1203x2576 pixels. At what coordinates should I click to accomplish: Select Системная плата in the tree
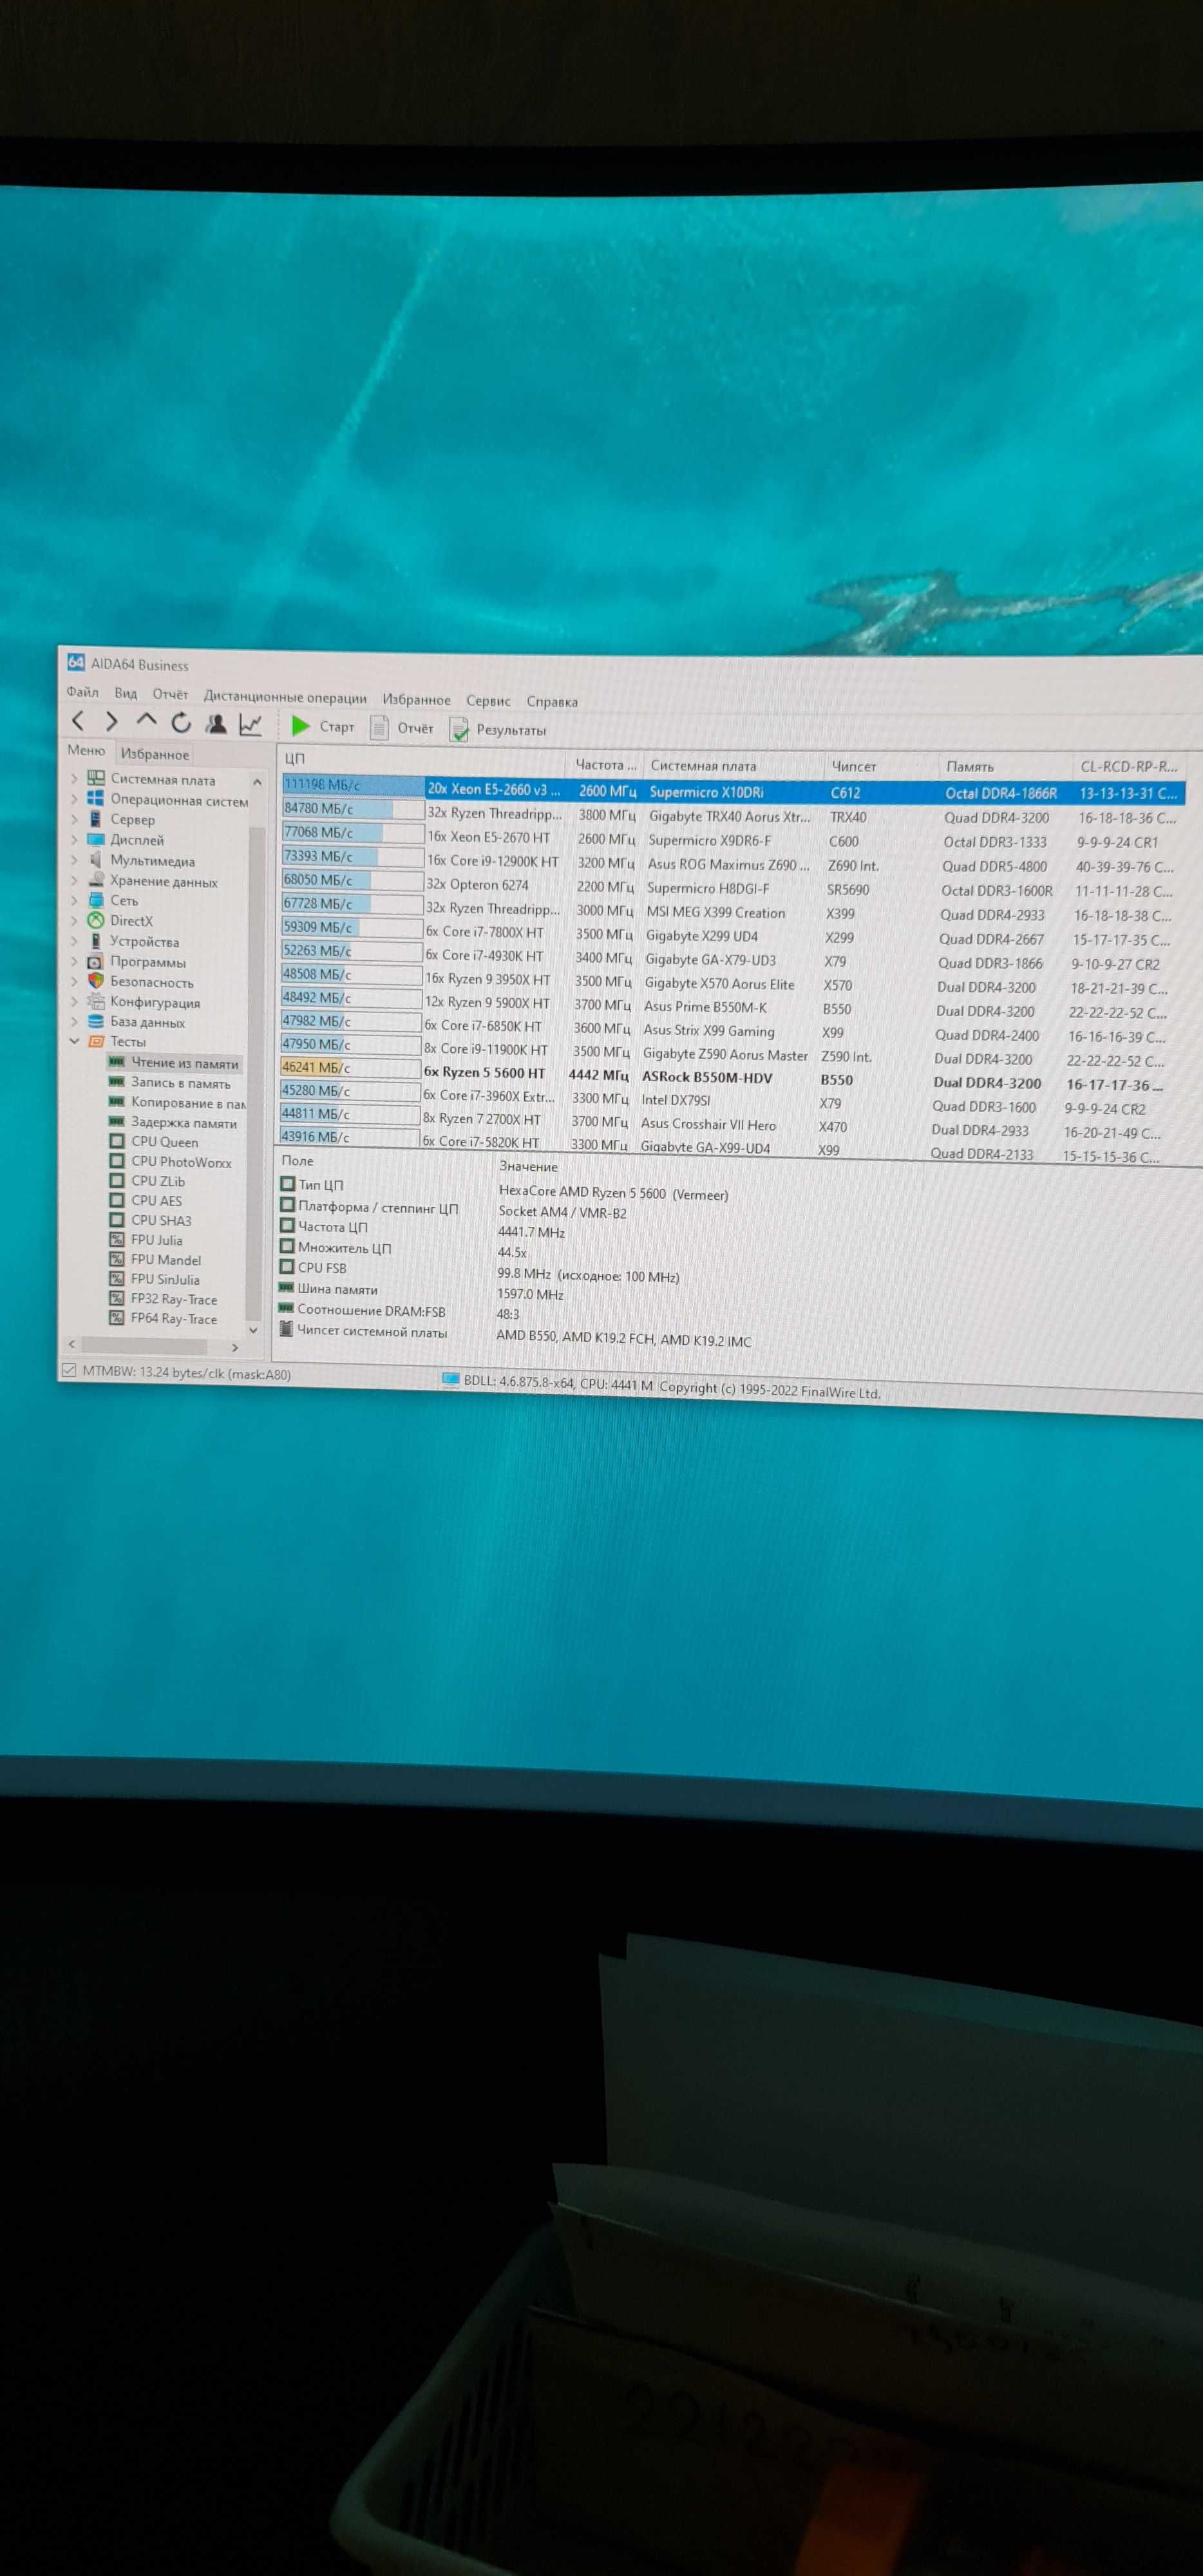(x=162, y=779)
